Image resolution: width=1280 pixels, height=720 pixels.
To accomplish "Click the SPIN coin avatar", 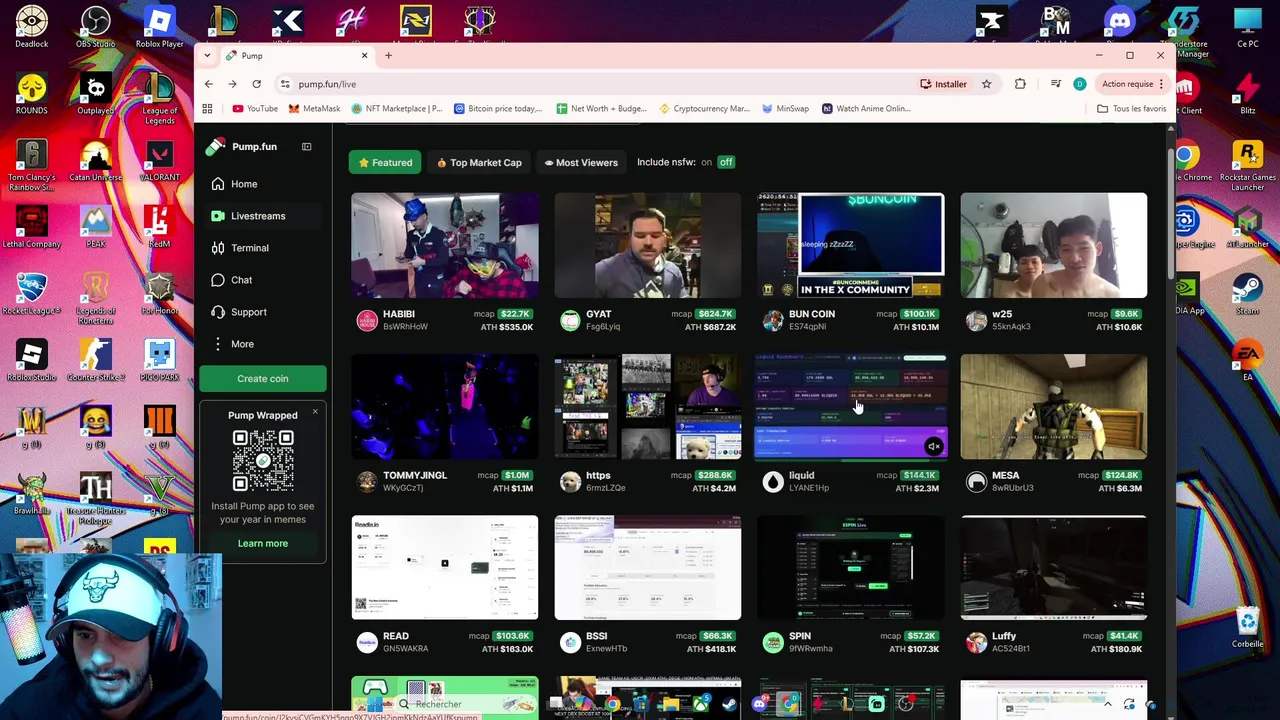I will tap(773, 643).
